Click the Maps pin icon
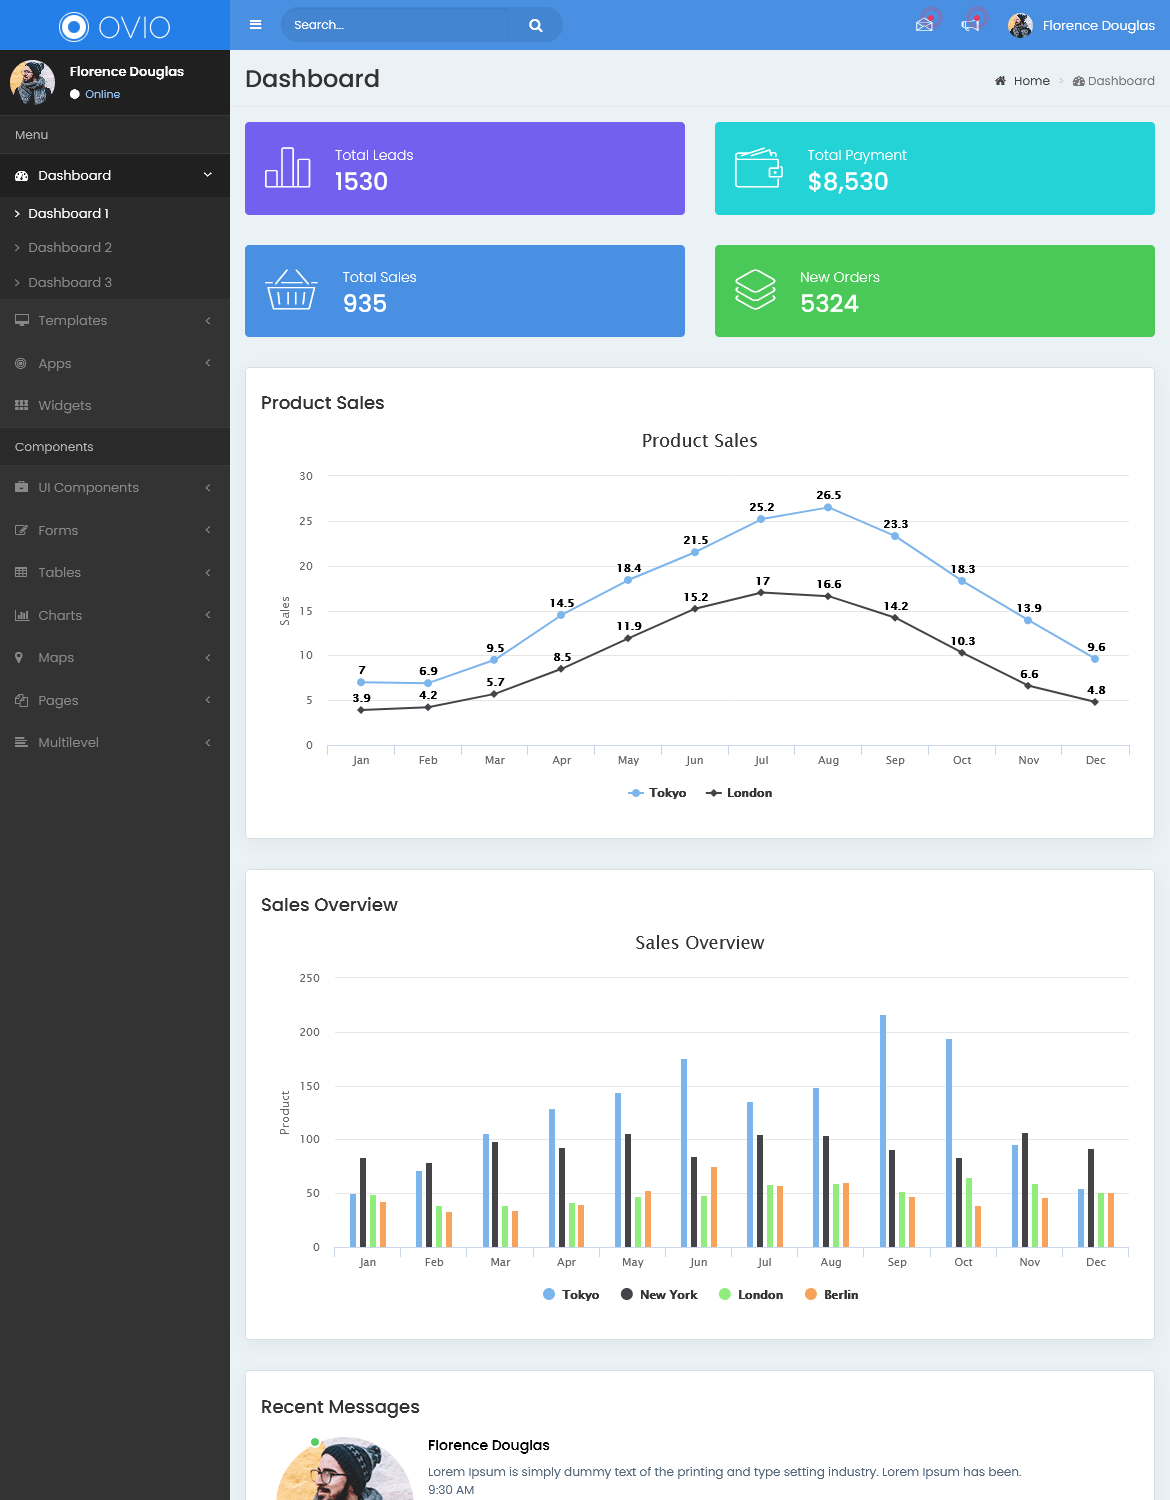Viewport: 1170px width, 1500px height. point(19,657)
